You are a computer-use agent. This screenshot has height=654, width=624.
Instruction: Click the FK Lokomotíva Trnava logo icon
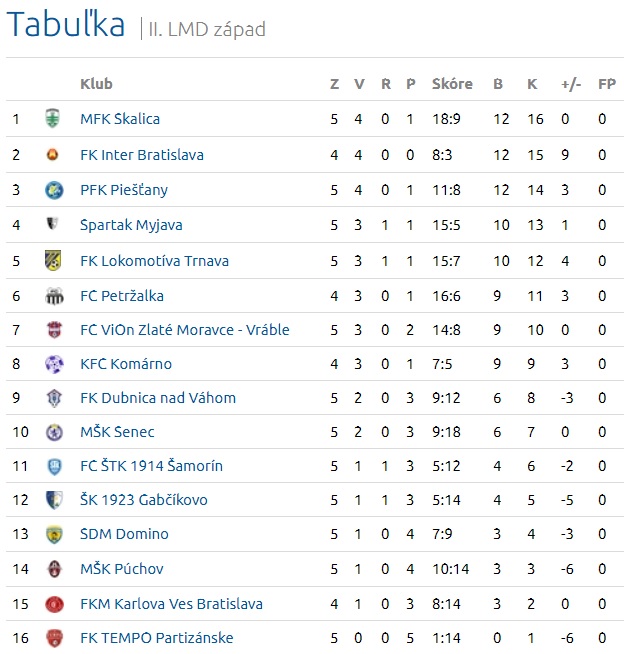[x=53, y=261]
